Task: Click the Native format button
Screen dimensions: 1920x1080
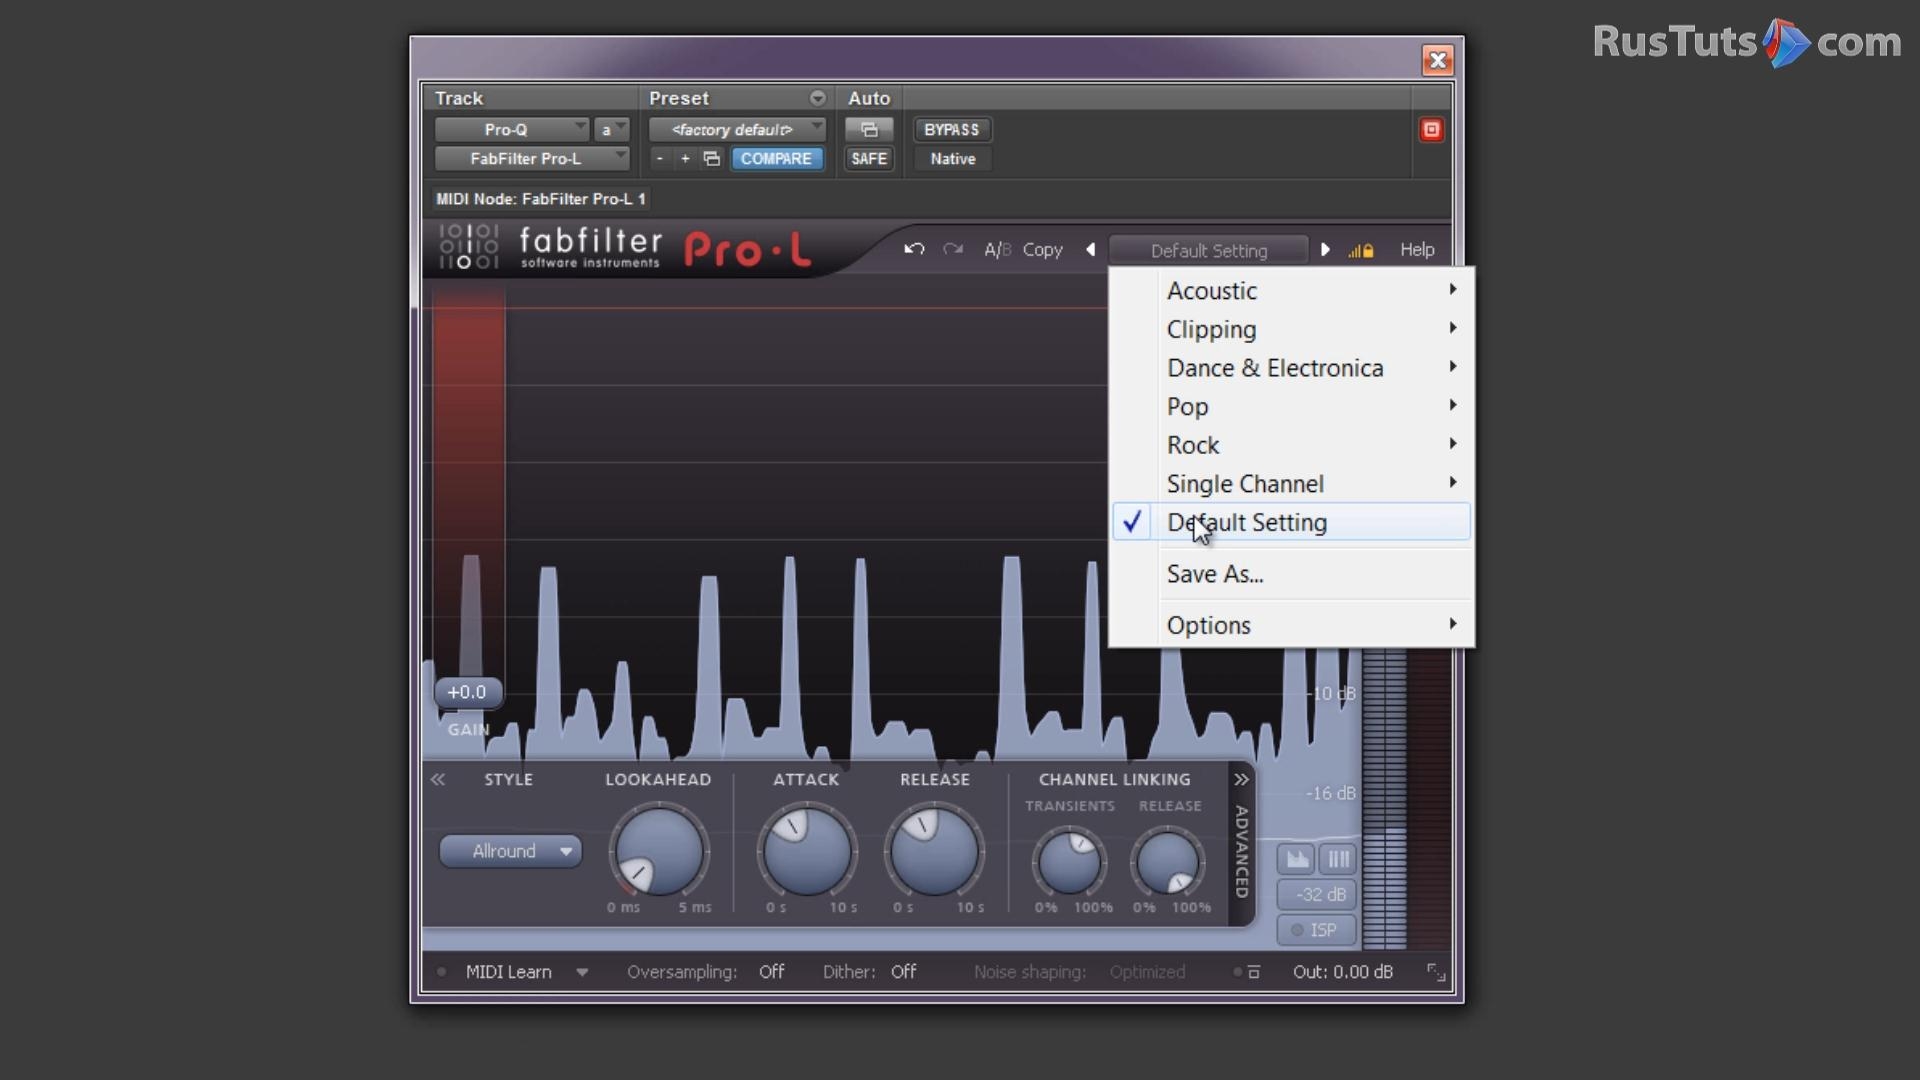Action: 952,159
